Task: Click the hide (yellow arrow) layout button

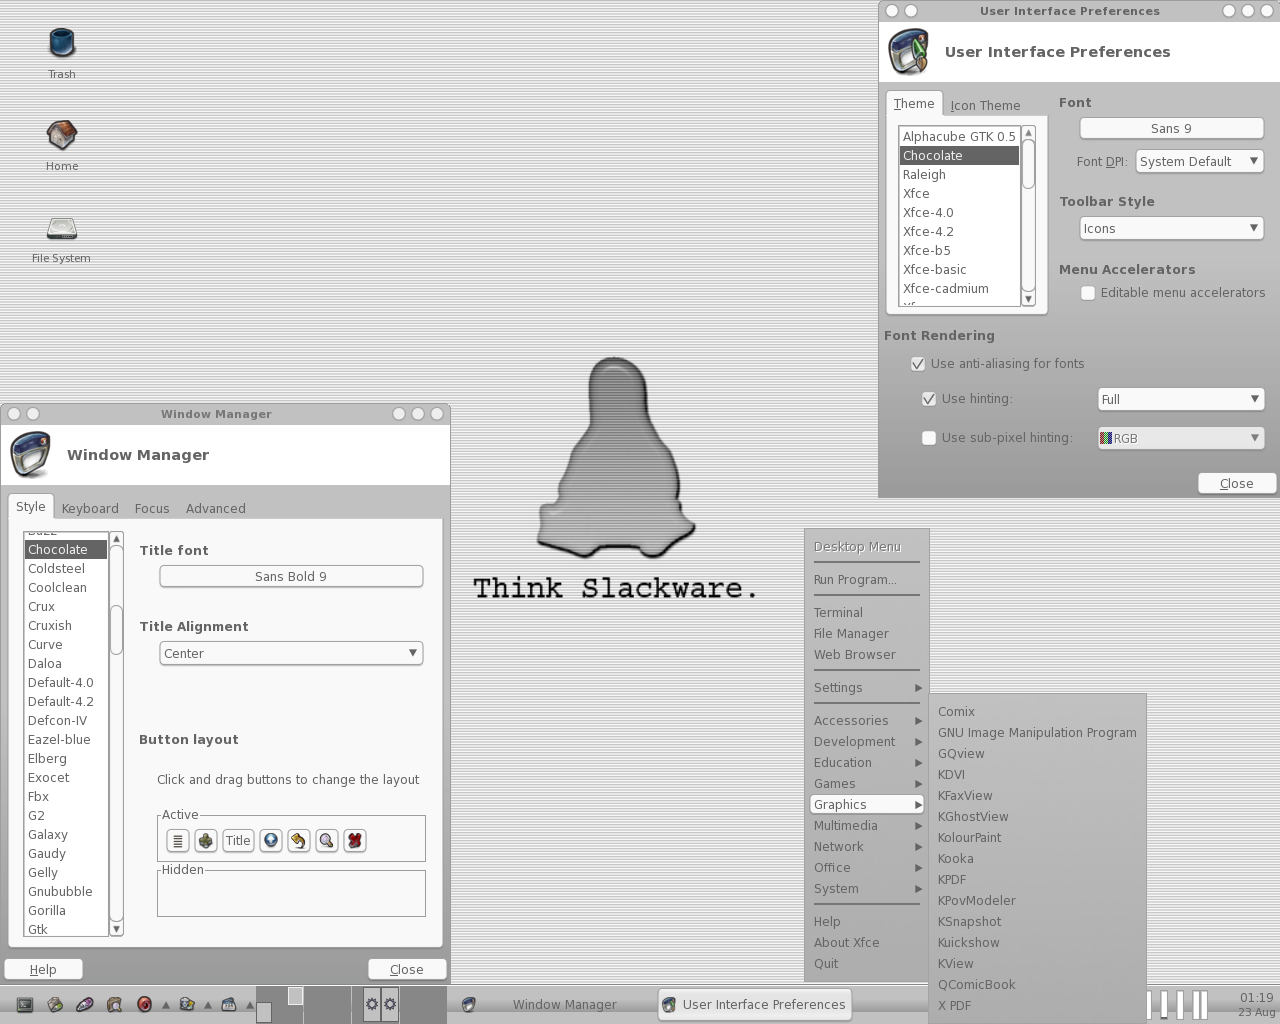Action: pos(299,841)
